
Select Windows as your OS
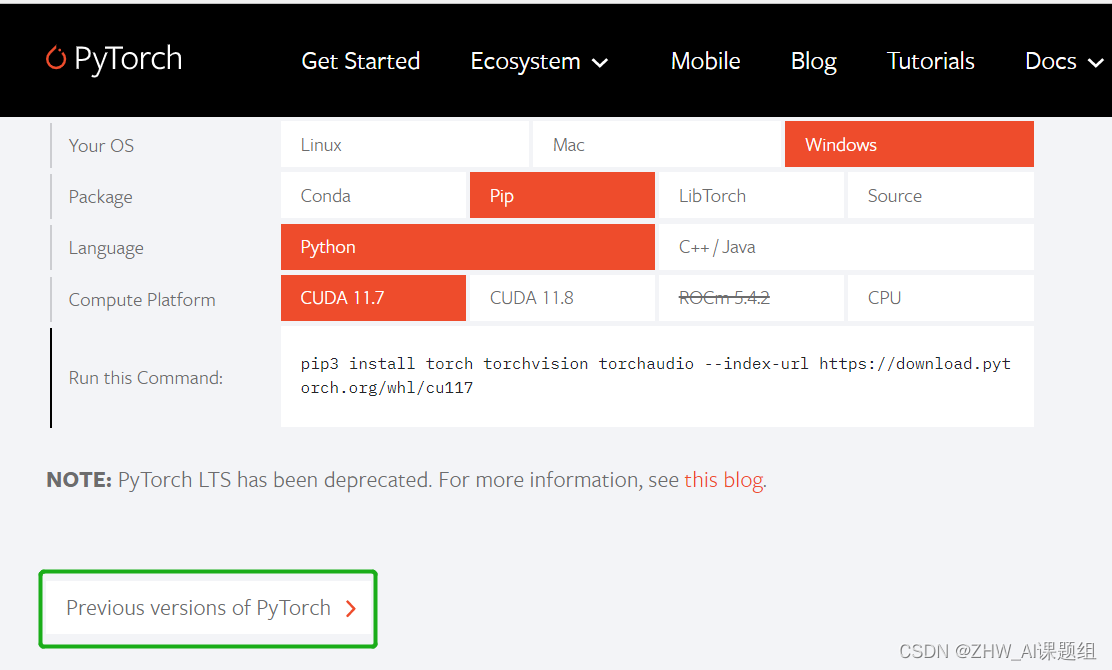click(x=909, y=145)
